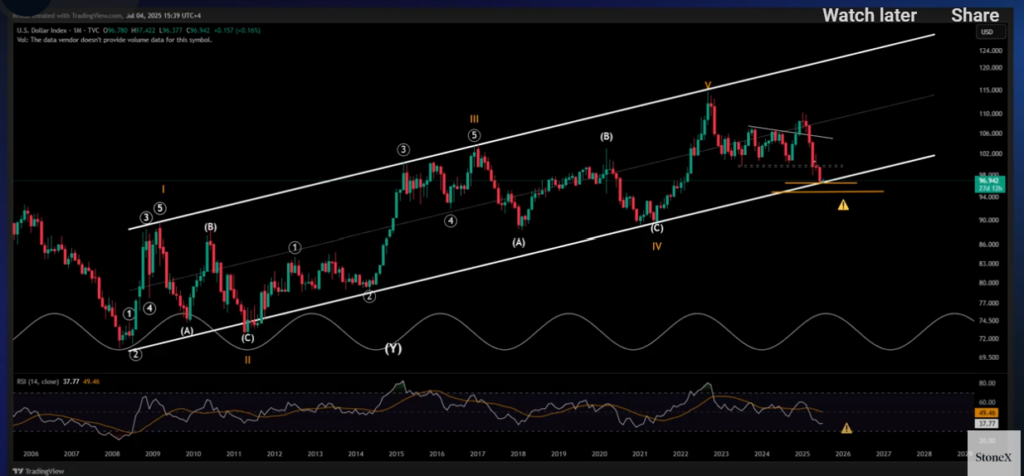Click the Watch later button

[869, 15]
